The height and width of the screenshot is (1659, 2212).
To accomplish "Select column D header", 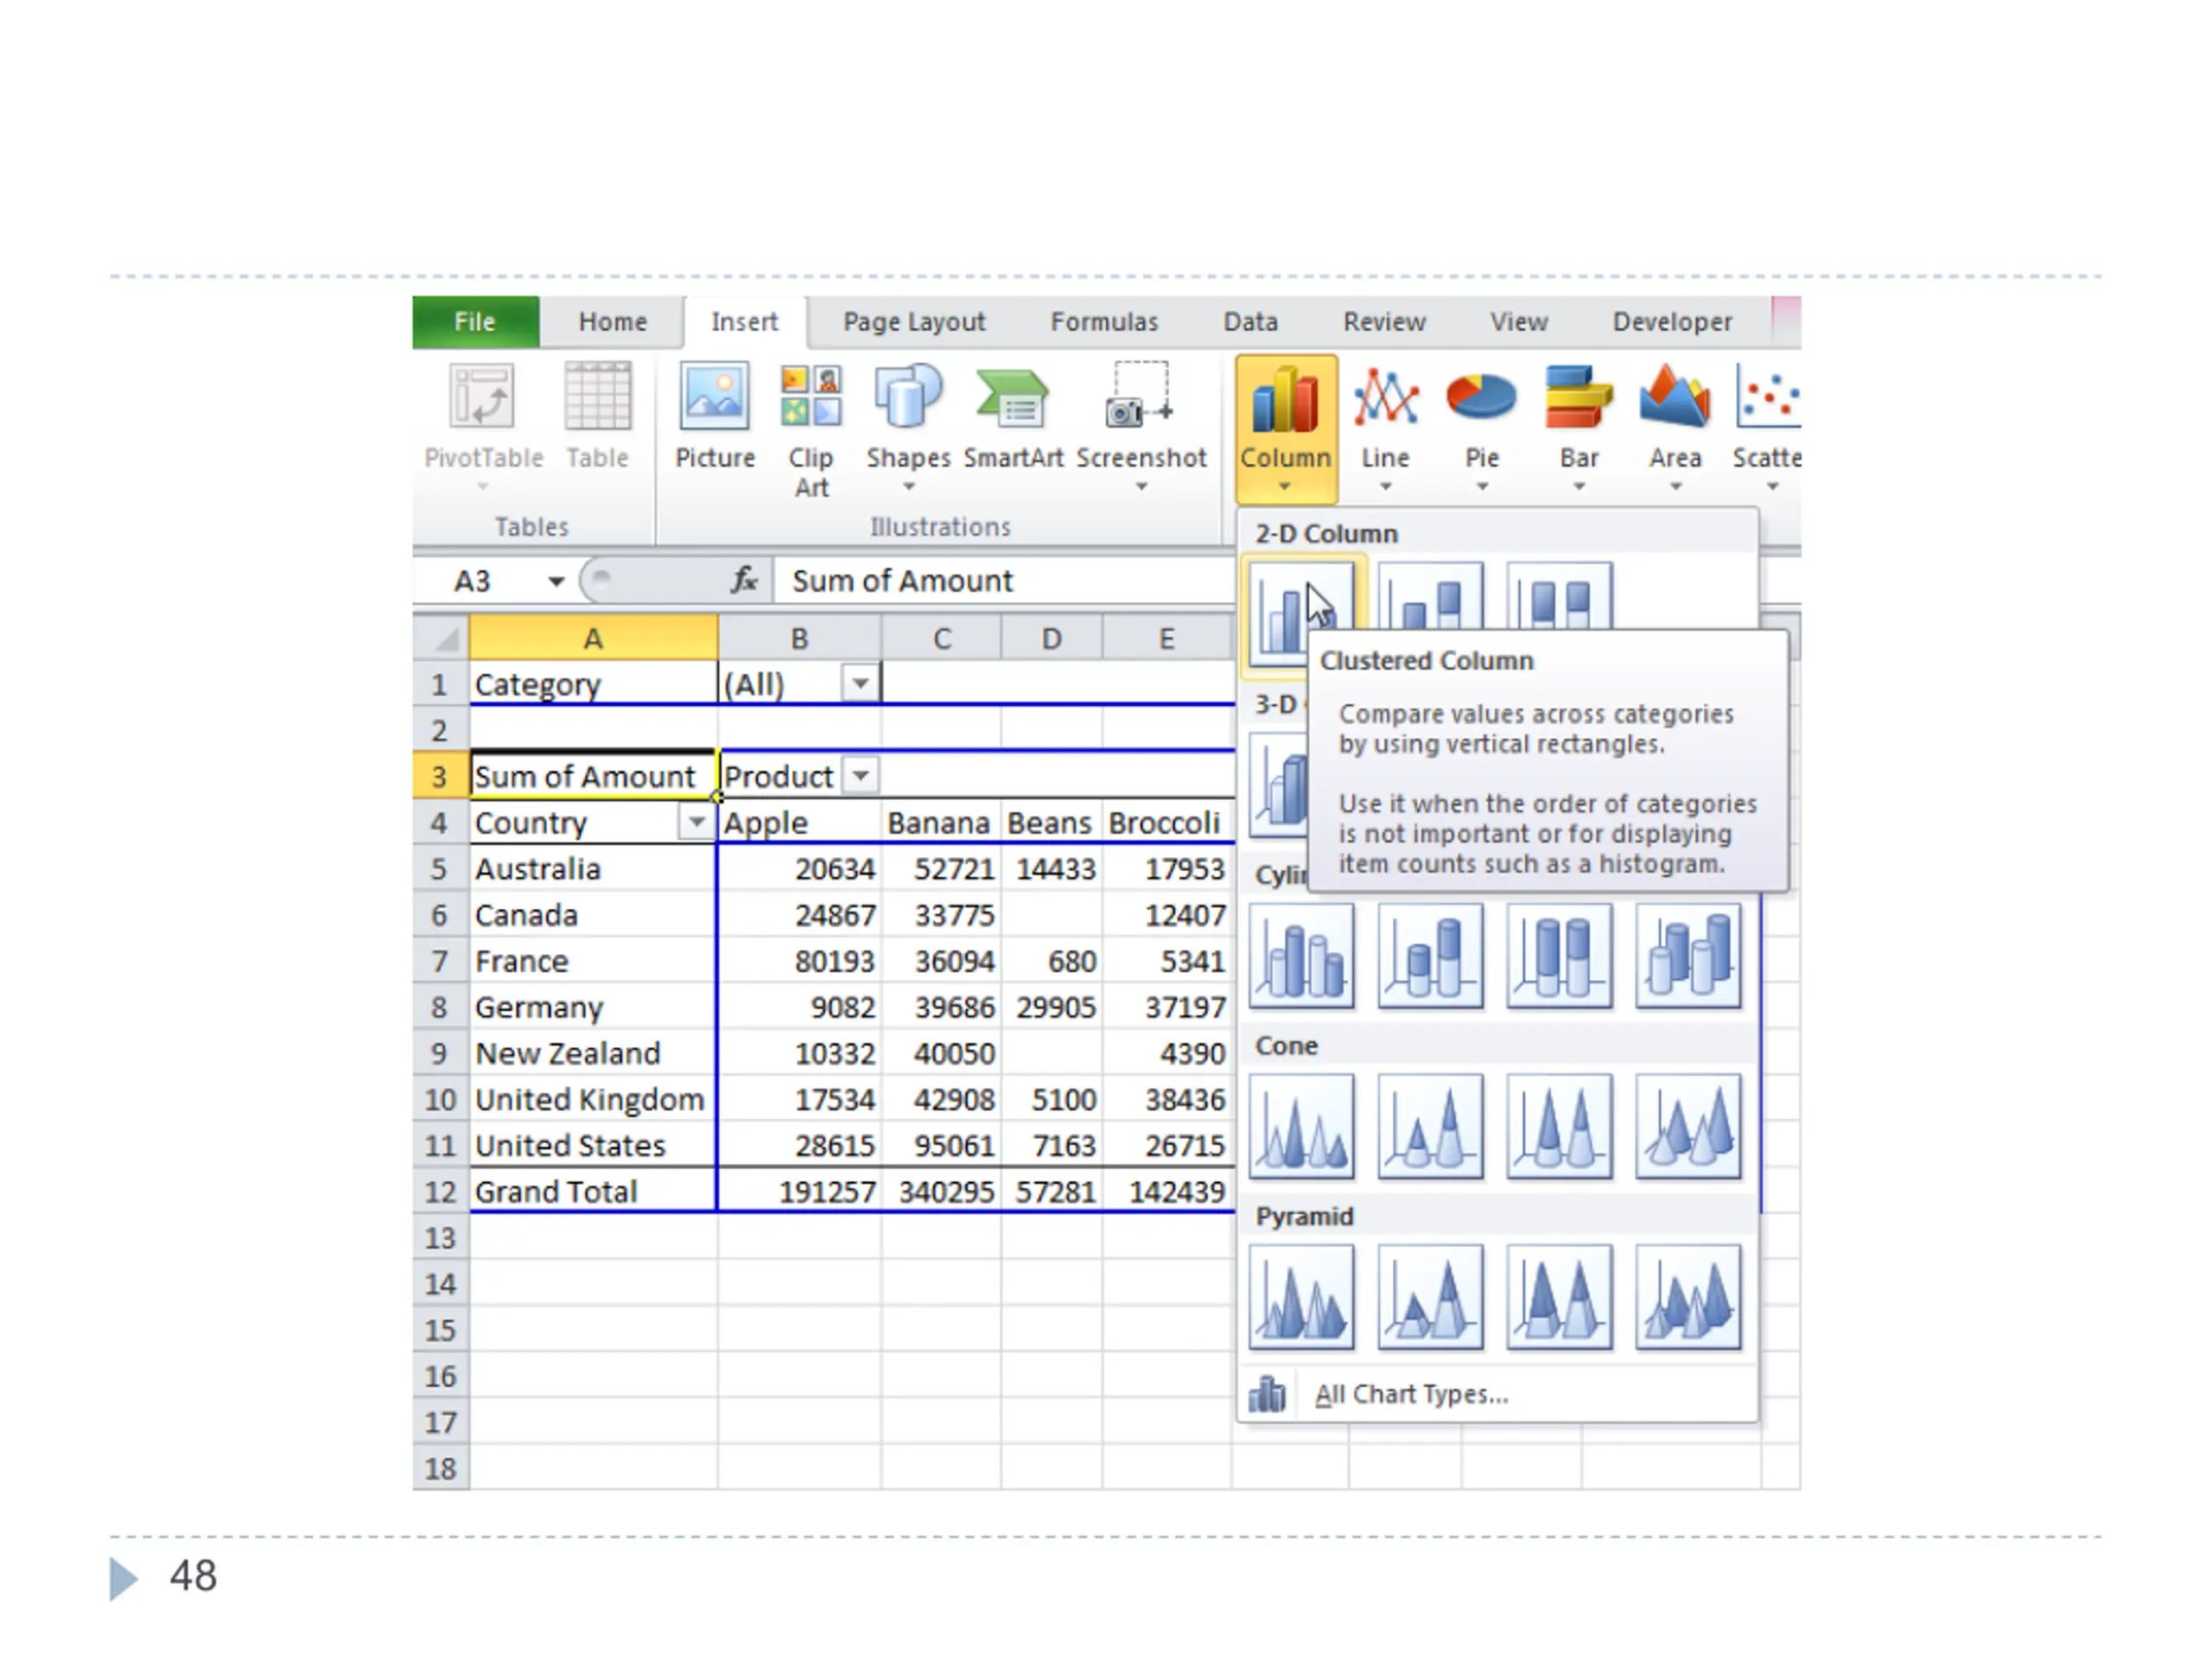I will (x=1051, y=638).
